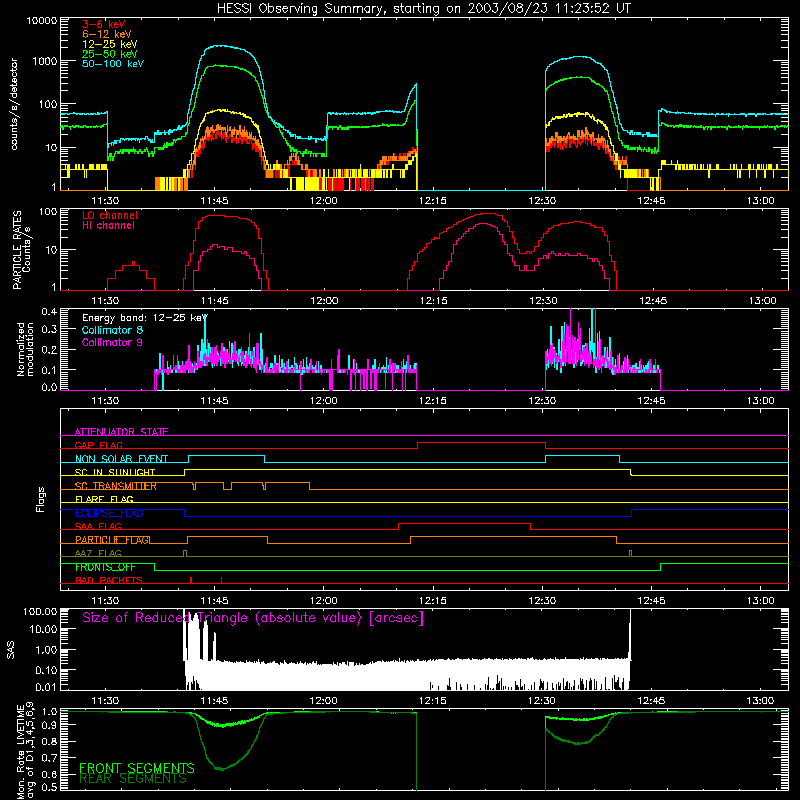Screen dimensions: 800x800
Task: Select the 50-100 keV legend label
Action: tap(112, 63)
